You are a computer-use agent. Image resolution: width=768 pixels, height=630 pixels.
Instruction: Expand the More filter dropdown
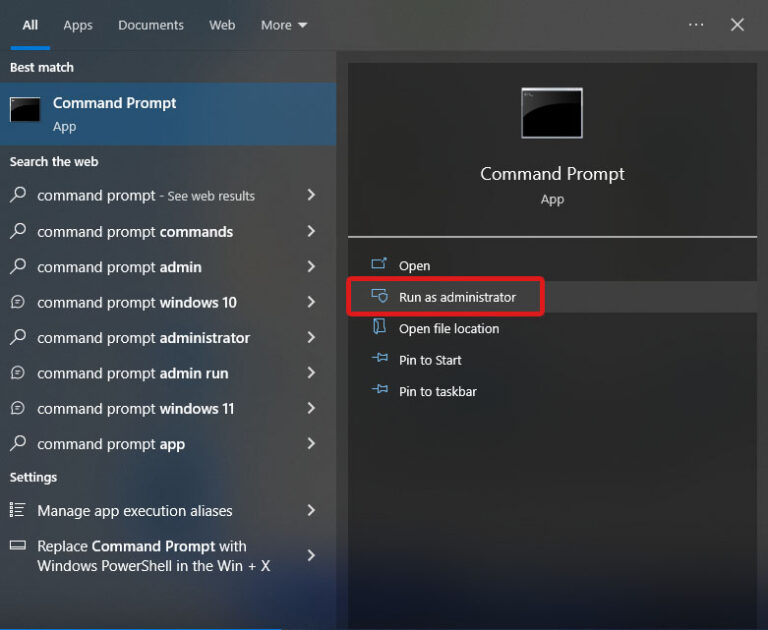[284, 25]
